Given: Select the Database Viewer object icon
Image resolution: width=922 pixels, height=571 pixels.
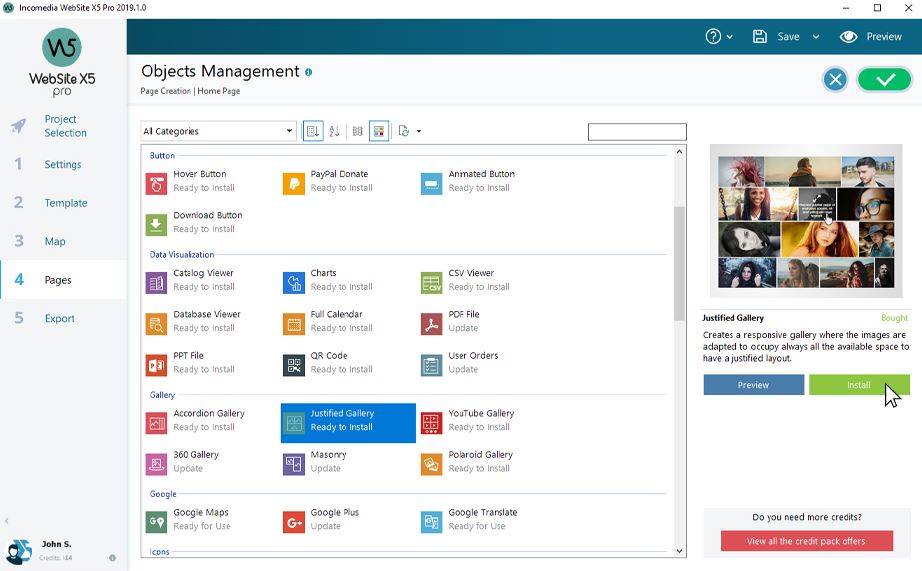Looking at the screenshot, I should (x=156, y=324).
